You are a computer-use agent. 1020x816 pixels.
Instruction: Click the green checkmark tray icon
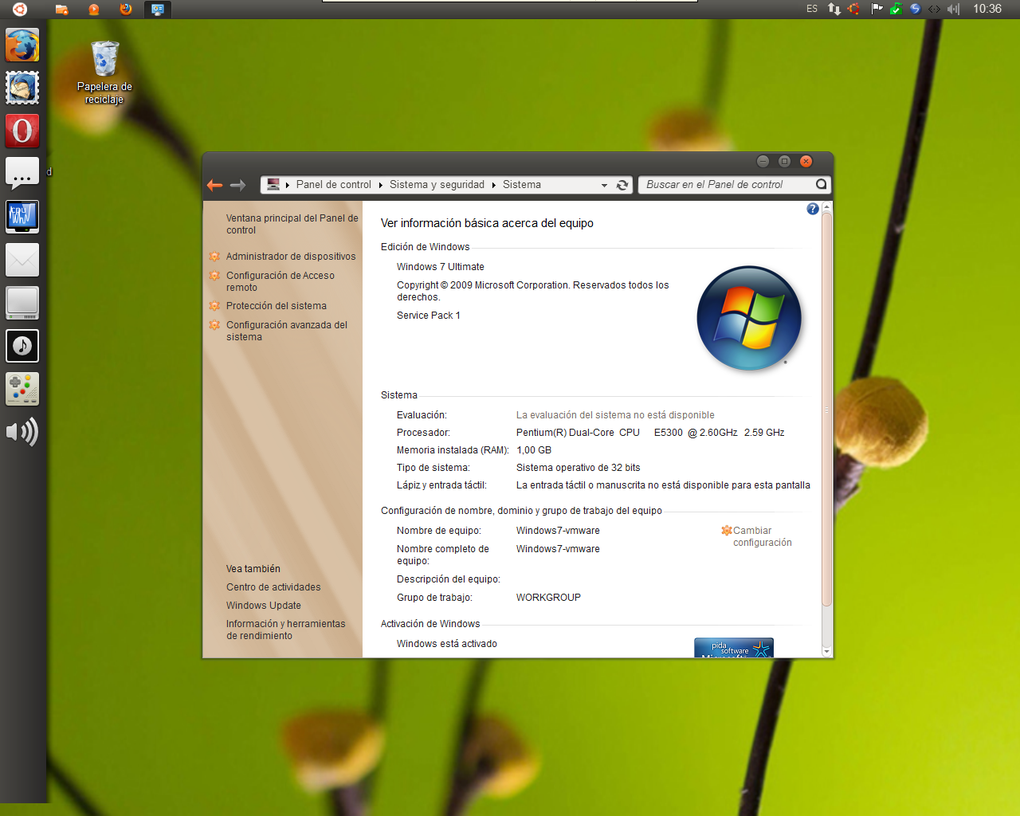pyautogui.click(x=896, y=9)
